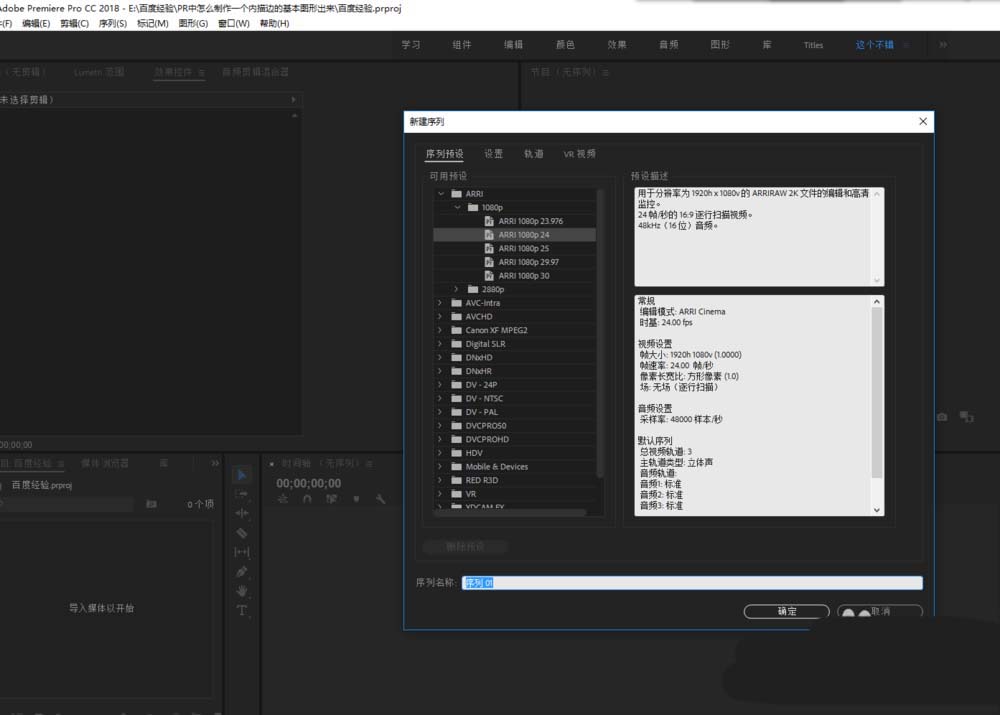Open the 图形(G) menu
This screenshot has width=1000, height=715.
pos(193,24)
